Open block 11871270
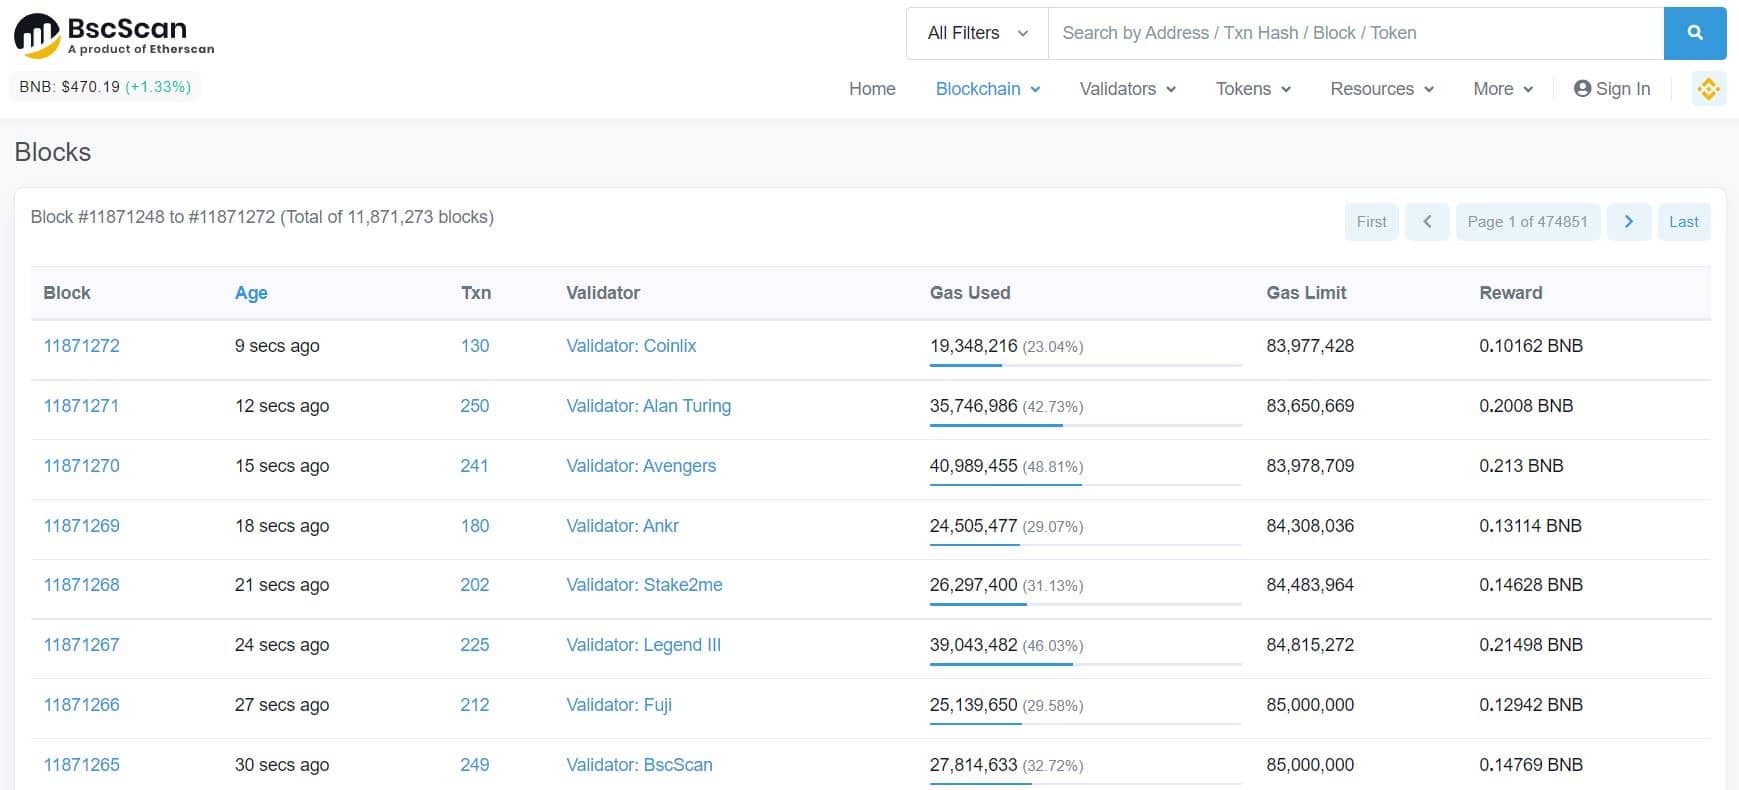 [82, 466]
